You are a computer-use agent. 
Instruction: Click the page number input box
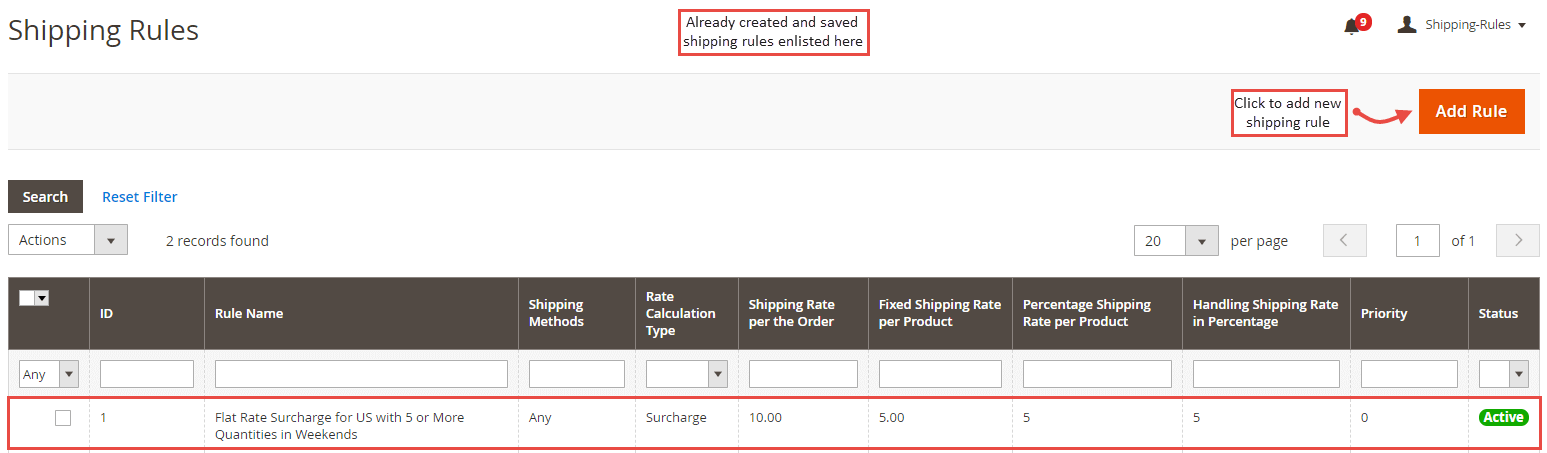pos(1418,240)
